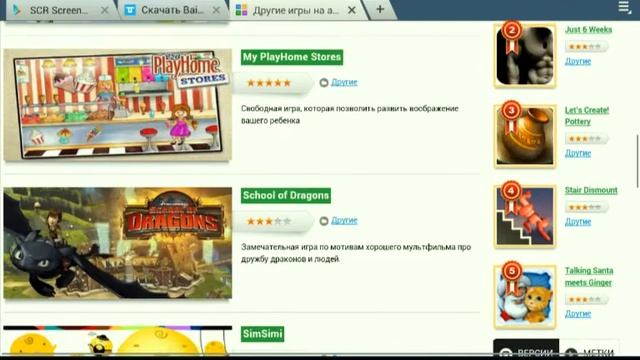Open the School of Dragons banner image
The width and height of the screenshot is (640, 360).
pos(118,243)
